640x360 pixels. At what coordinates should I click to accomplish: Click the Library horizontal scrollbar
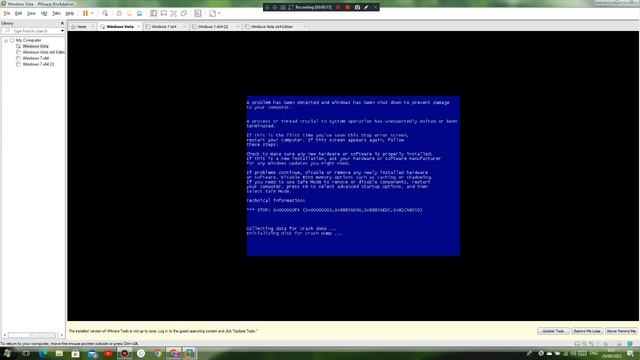click(x=32, y=335)
